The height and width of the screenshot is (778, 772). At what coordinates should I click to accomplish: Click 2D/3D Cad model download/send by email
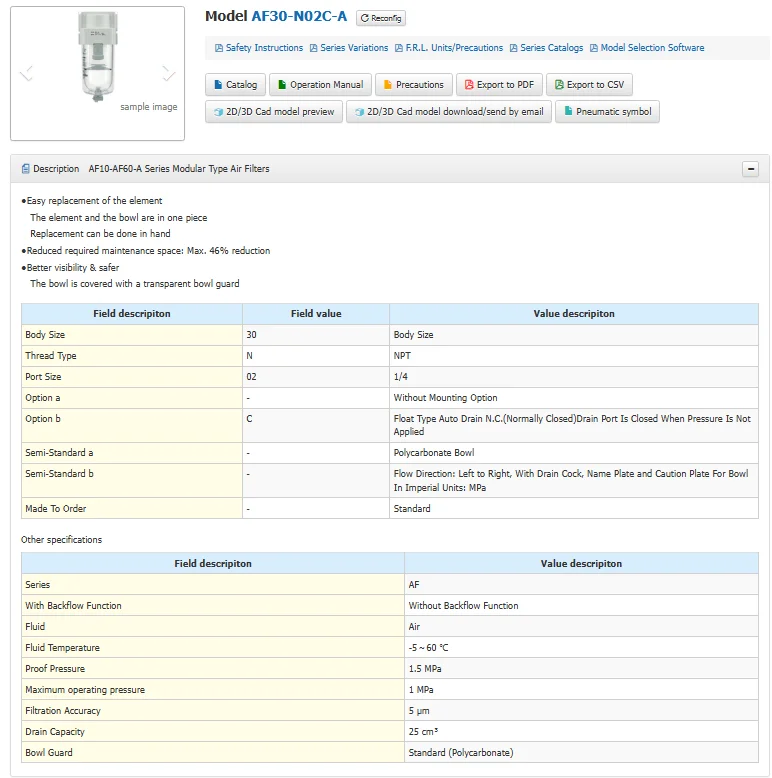pos(448,112)
